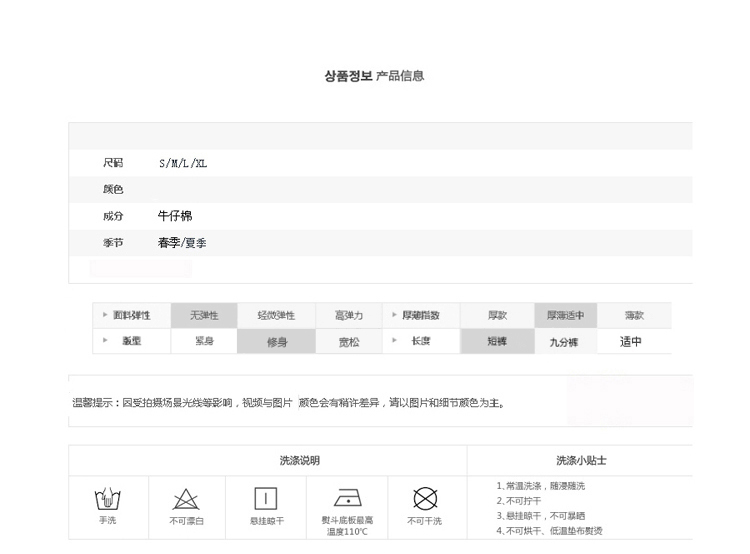
Task: Click the 高弹力 elasticity option
Action: (348, 315)
